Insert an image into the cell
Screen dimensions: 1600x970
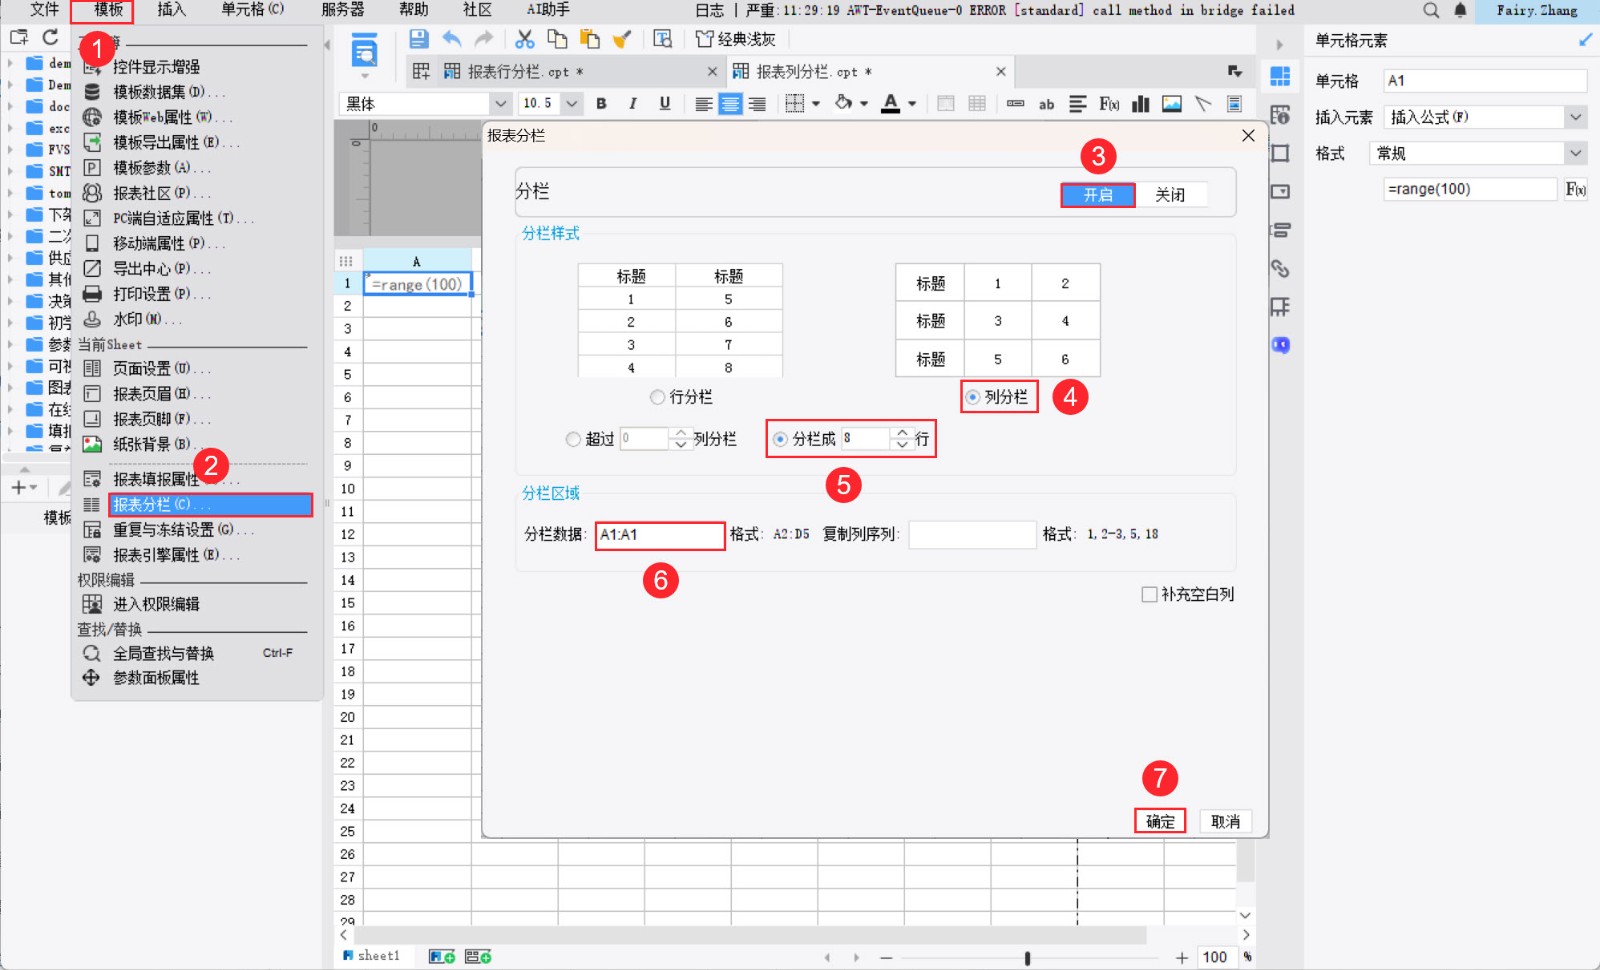click(1172, 104)
